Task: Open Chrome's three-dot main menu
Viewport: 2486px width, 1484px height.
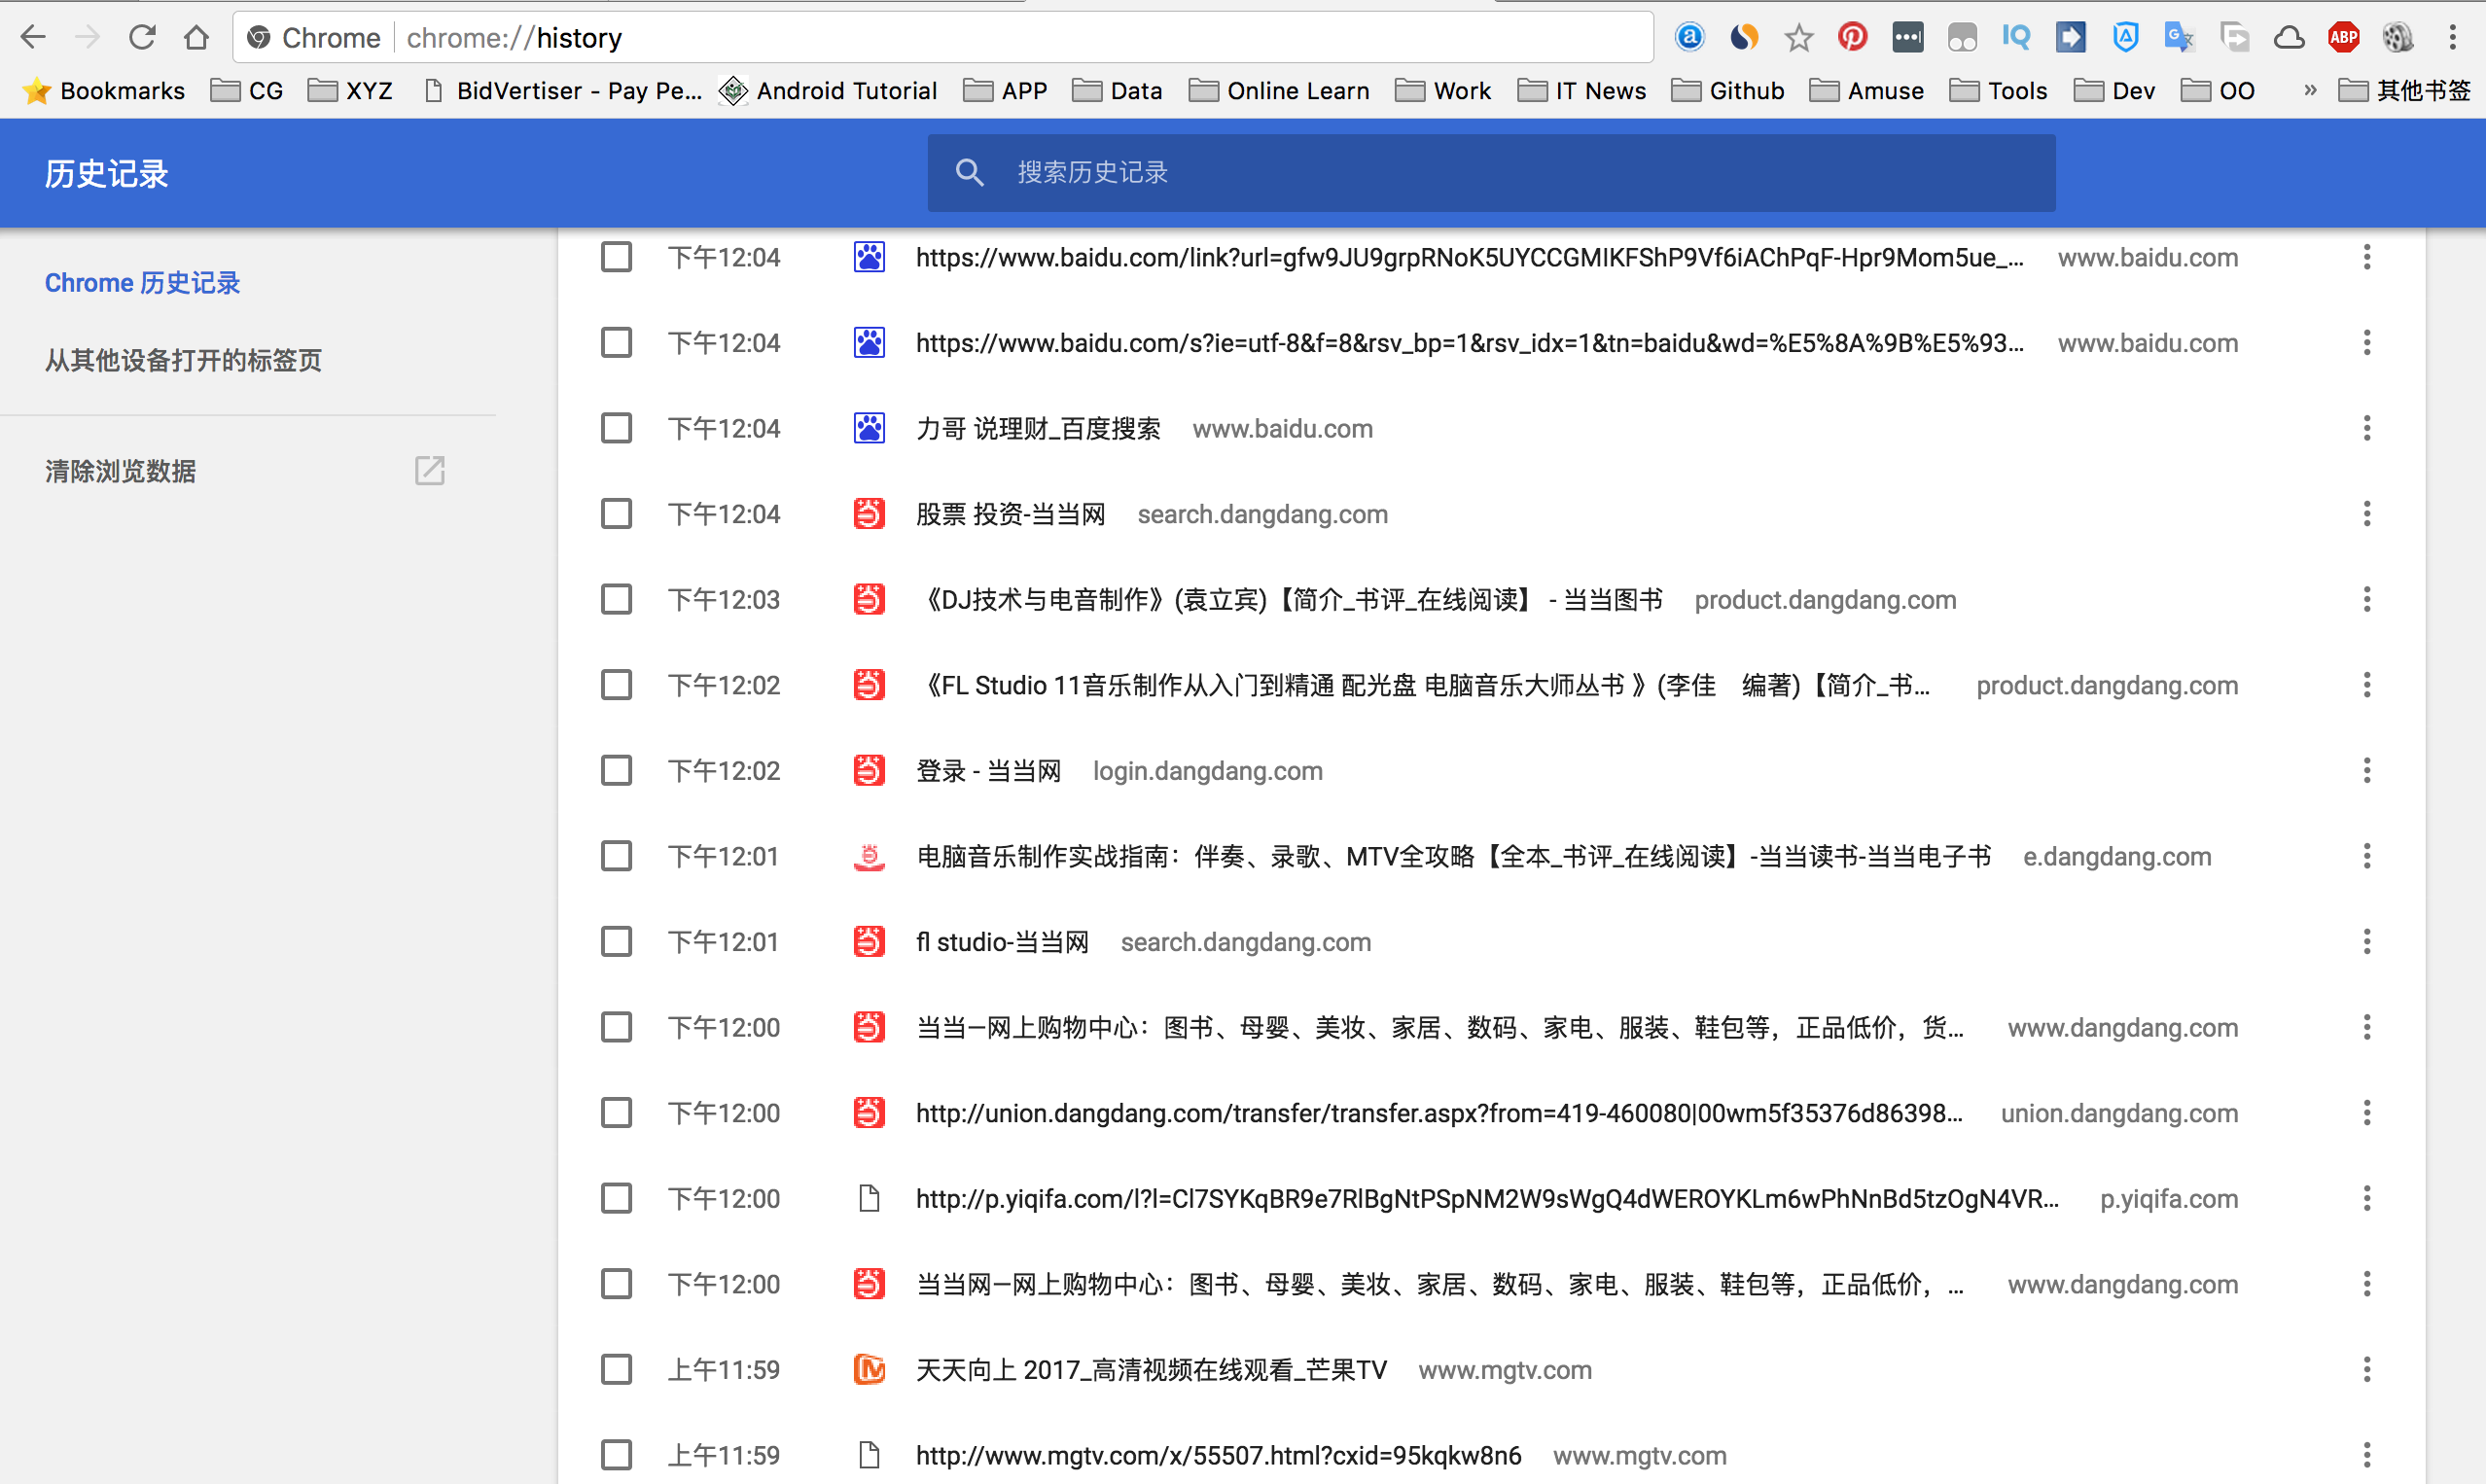Action: pyautogui.click(x=2452, y=38)
